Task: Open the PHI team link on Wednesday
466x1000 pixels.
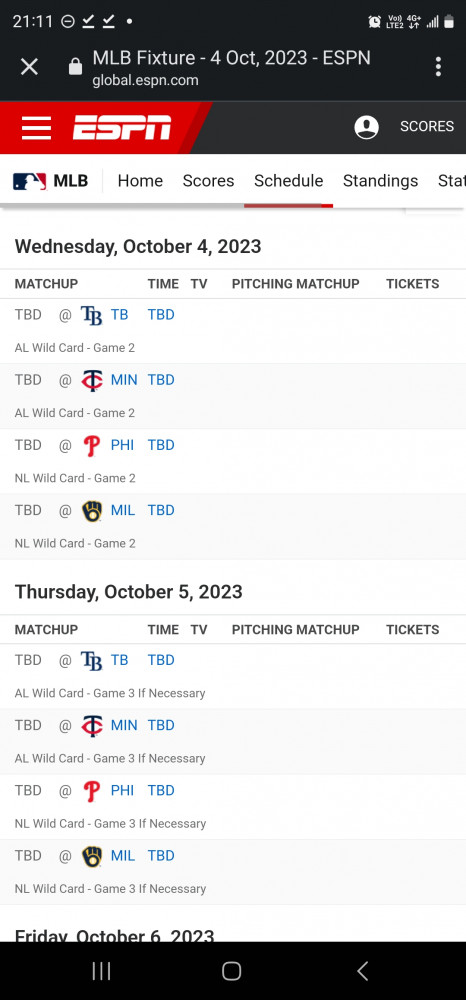Action: (122, 445)
